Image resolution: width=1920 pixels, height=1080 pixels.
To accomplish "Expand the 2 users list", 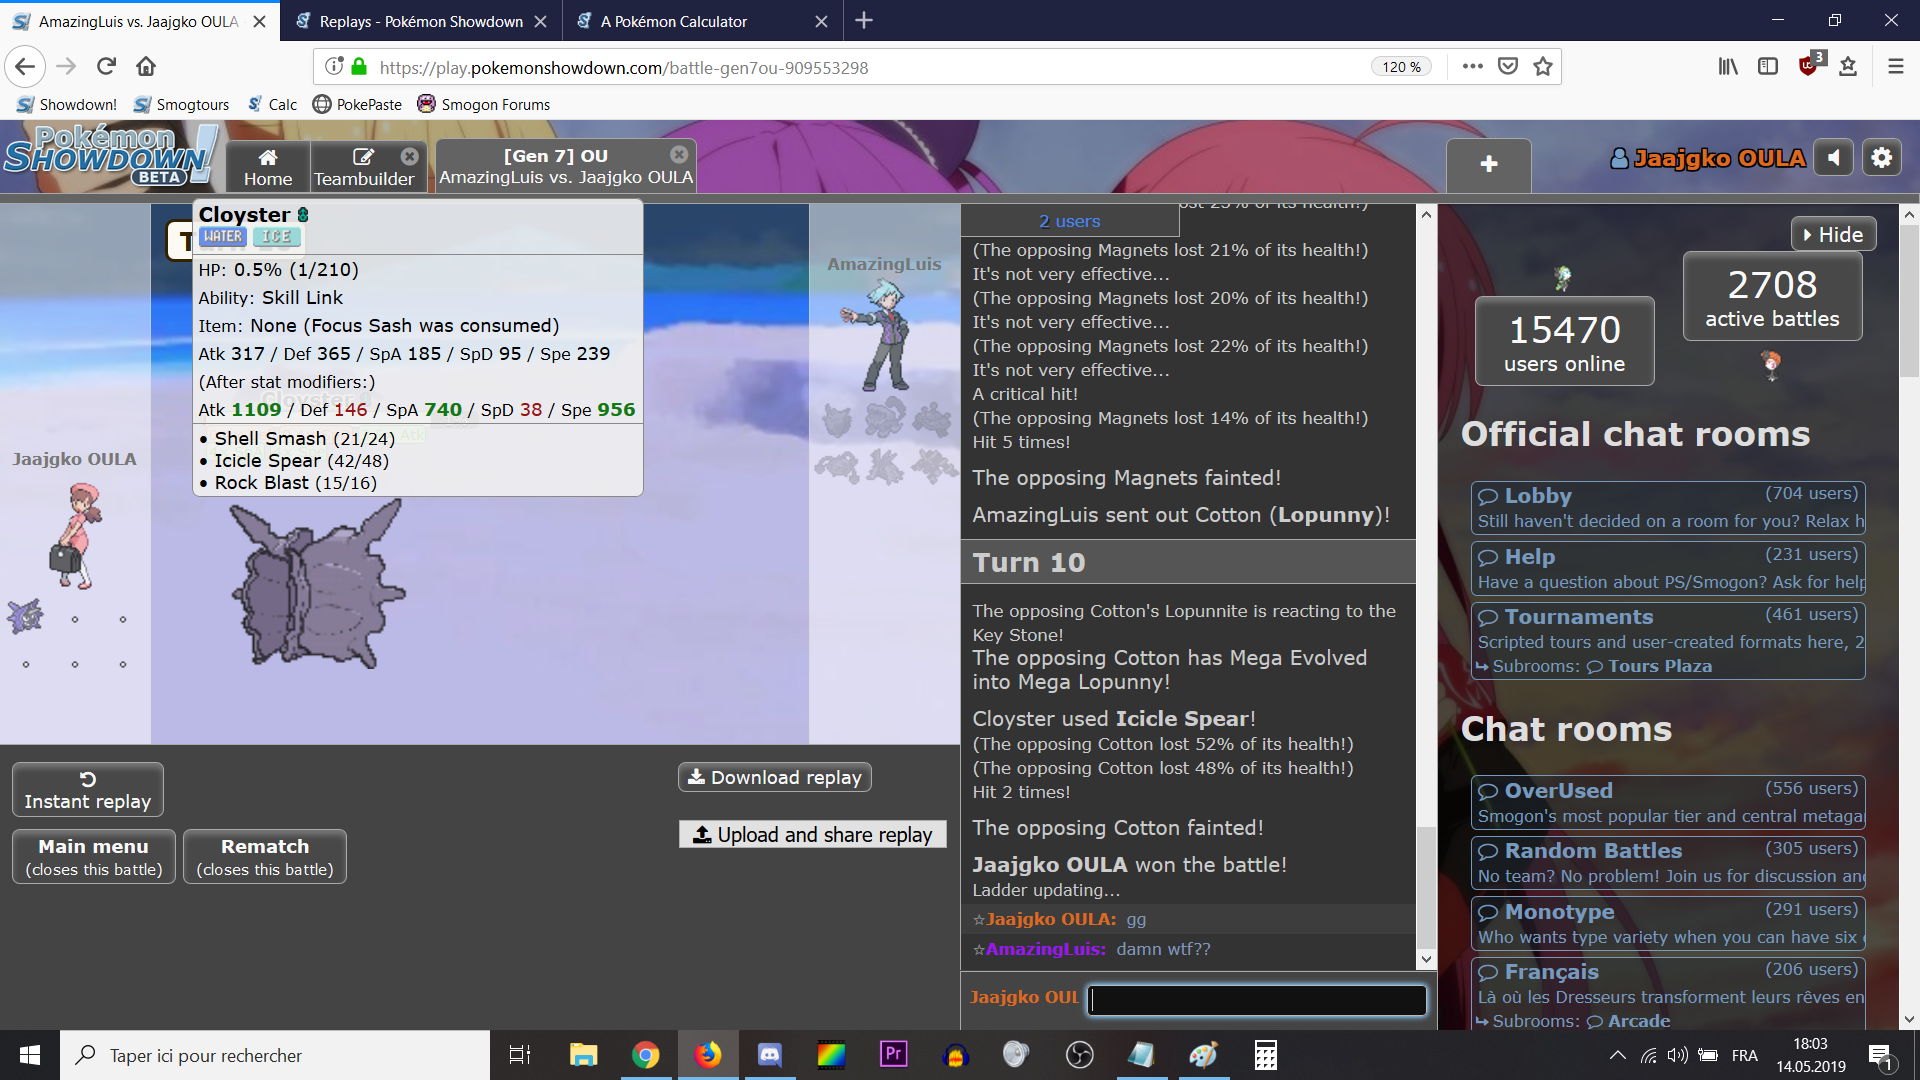I will coord(1068,221).
